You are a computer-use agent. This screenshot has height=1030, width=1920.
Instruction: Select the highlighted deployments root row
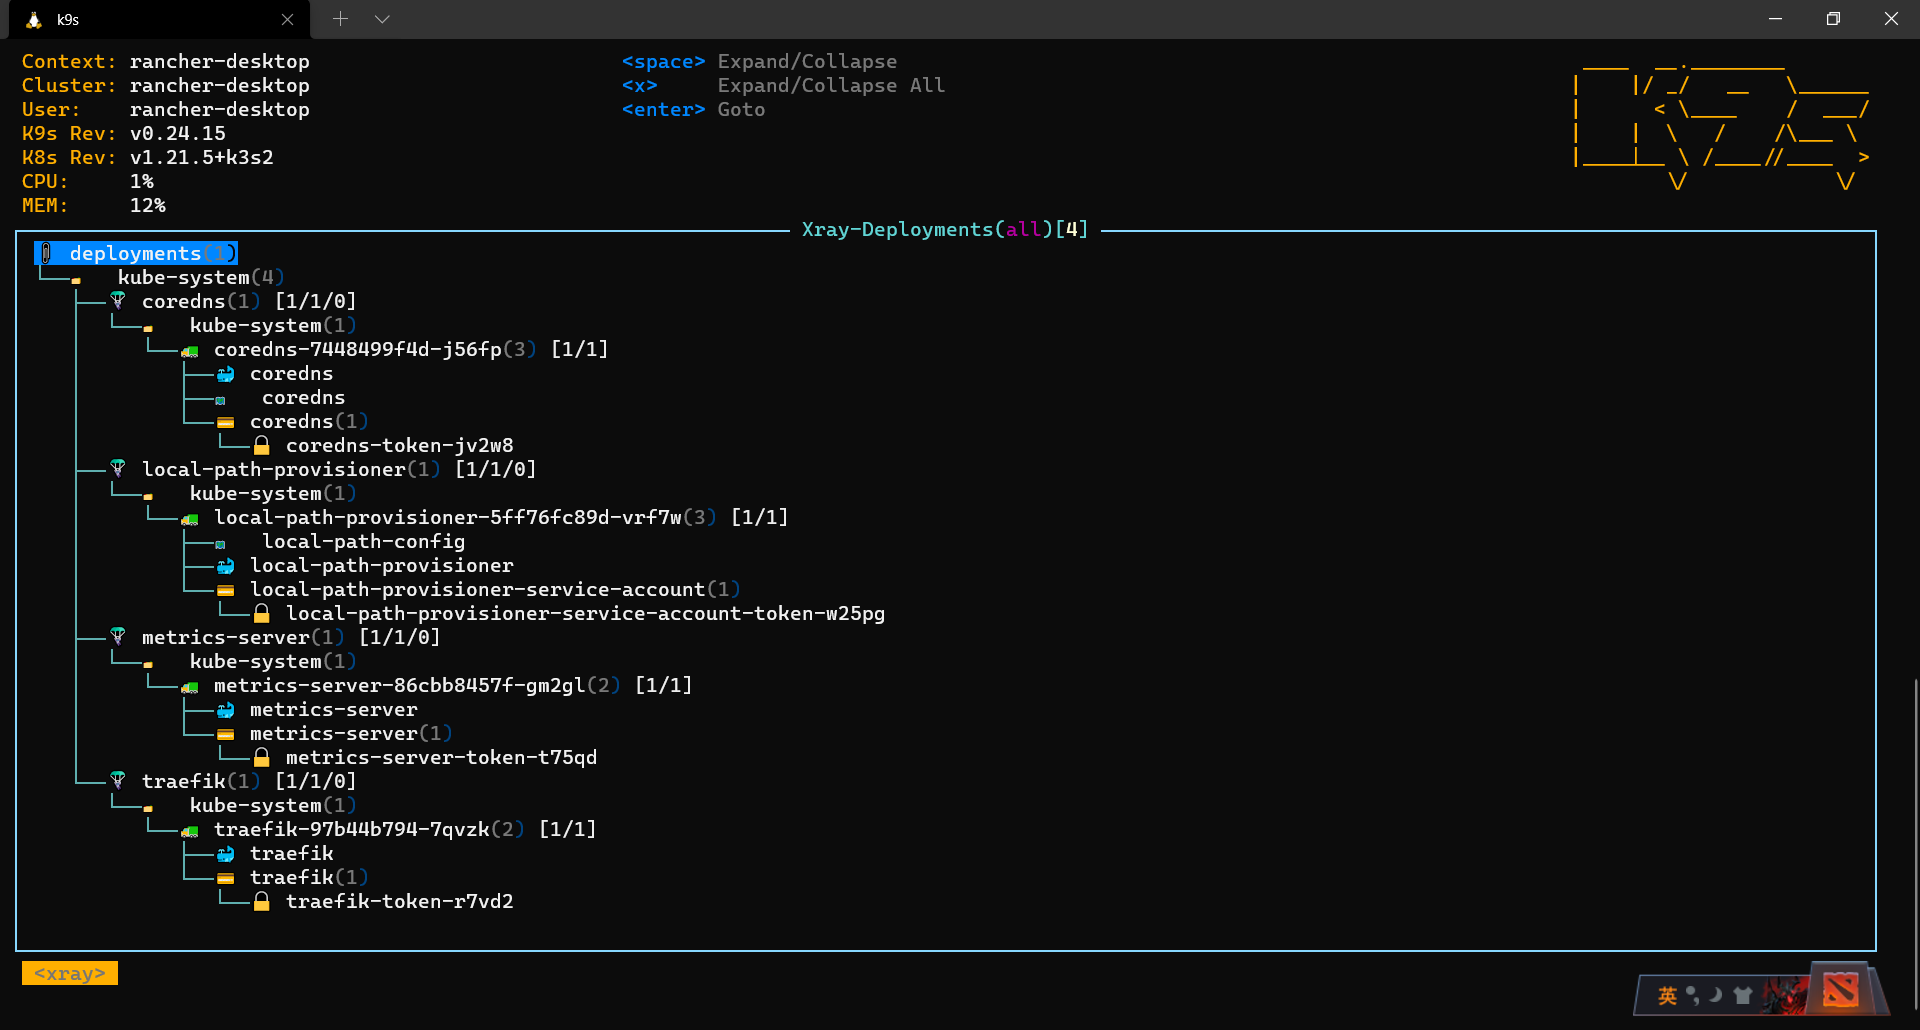pyautogui.click(x=136, y=253)
